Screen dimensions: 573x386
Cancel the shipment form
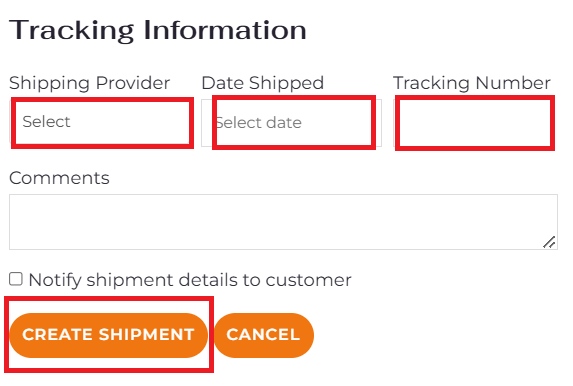263,335
